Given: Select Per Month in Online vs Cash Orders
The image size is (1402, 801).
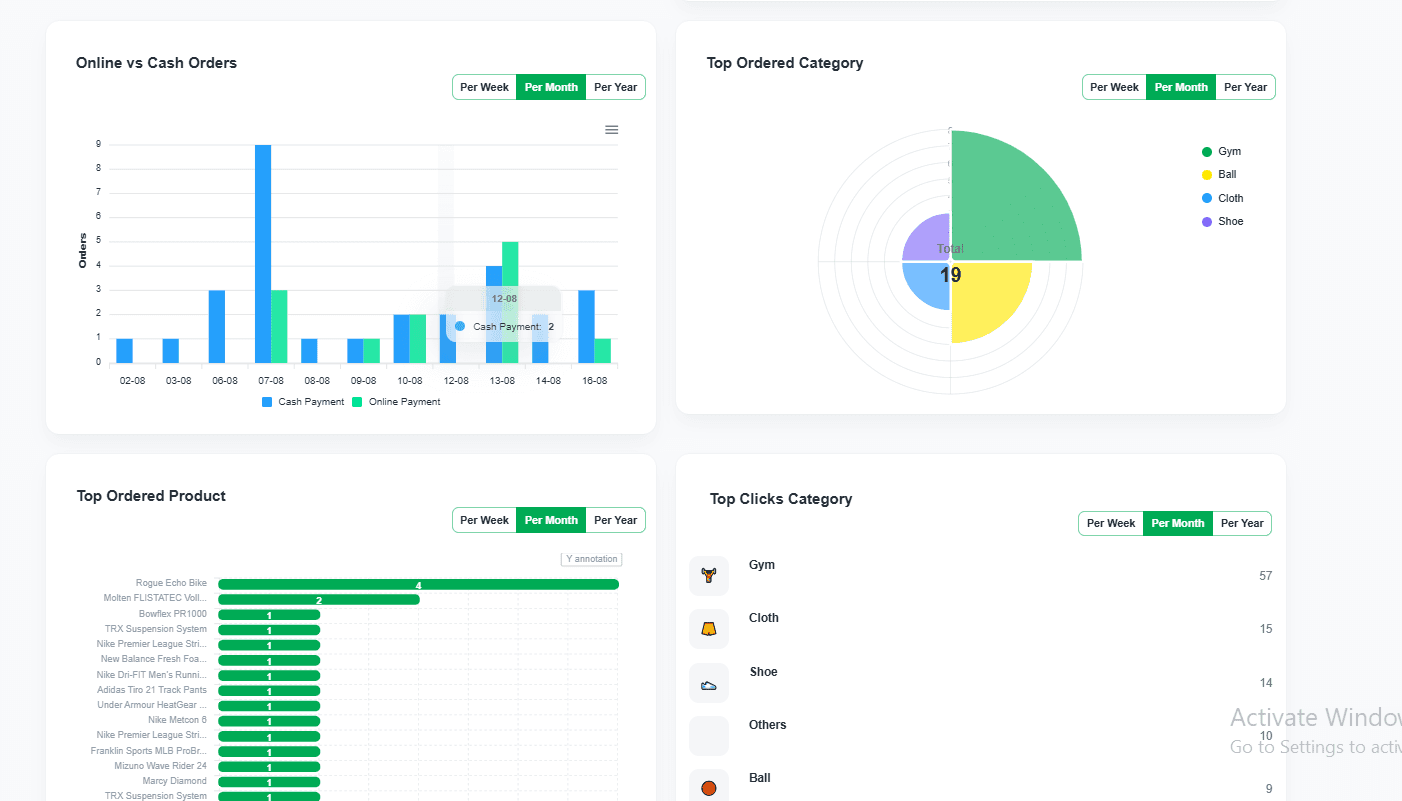Looking at the screenshot, I should (x=551, y=87).
